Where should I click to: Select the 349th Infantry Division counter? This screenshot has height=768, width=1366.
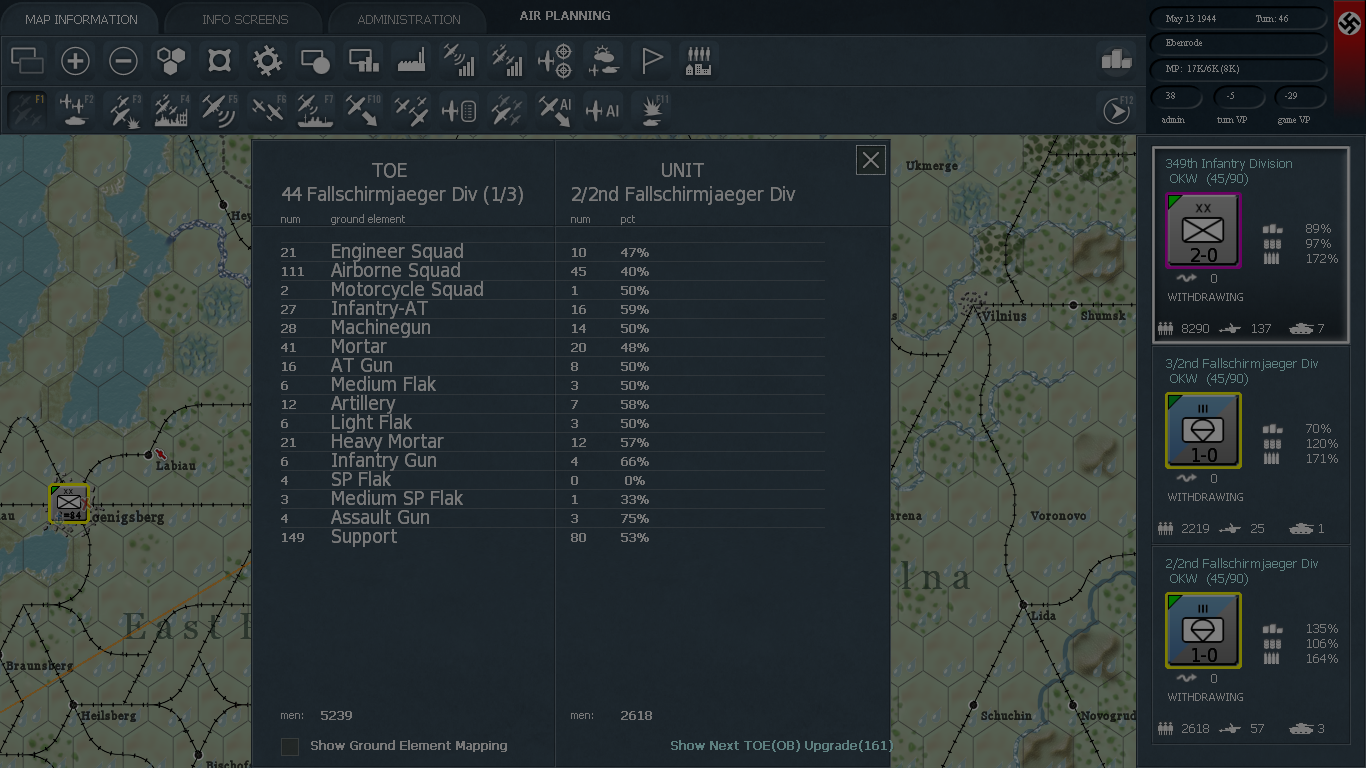point(1204,231)
